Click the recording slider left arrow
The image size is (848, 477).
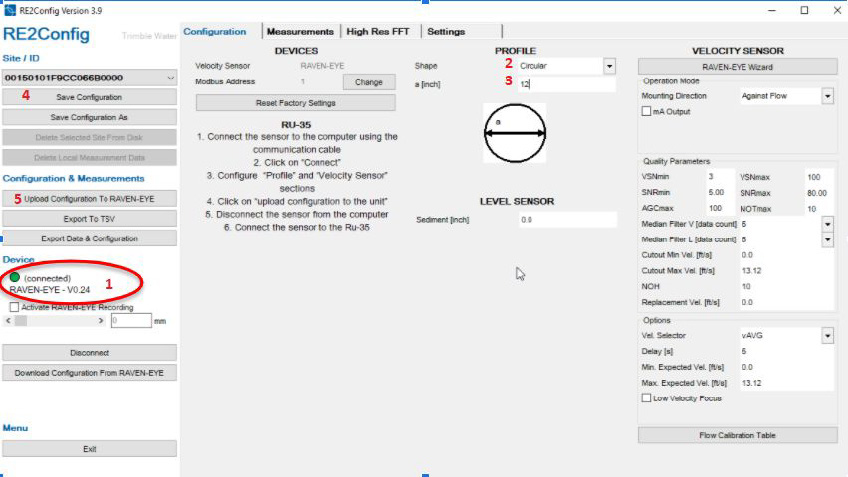[x=8, y=321]
